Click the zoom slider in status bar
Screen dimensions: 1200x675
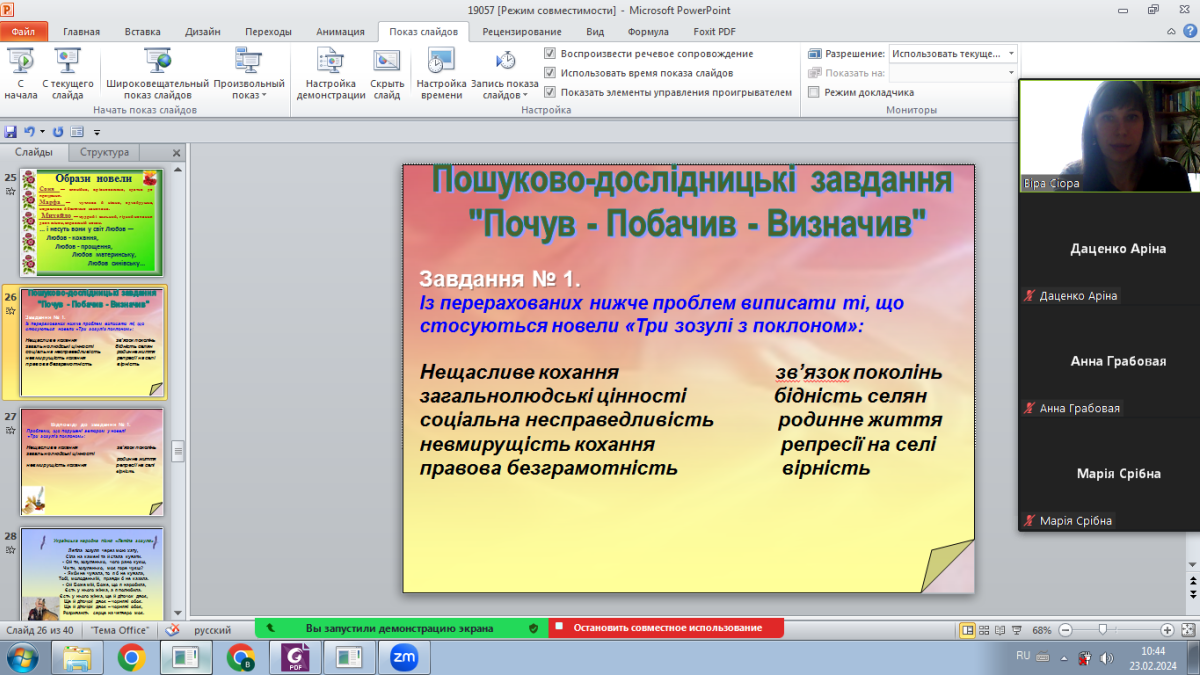click(x=1103, y=630)
